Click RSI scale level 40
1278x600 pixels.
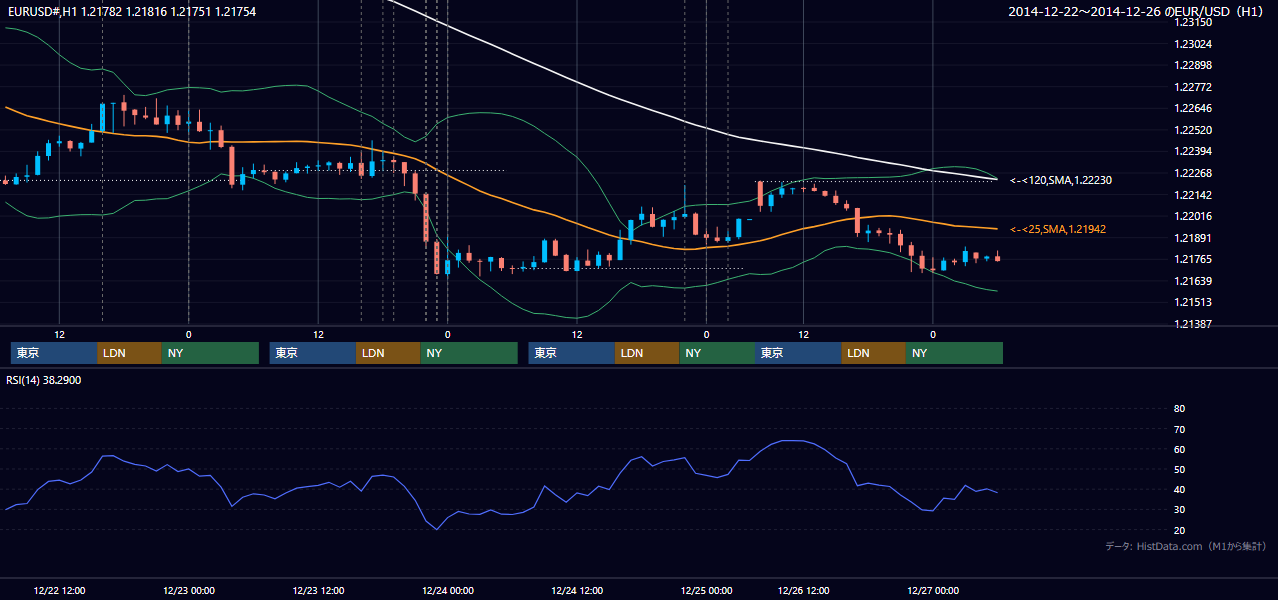pos(1179,489)
